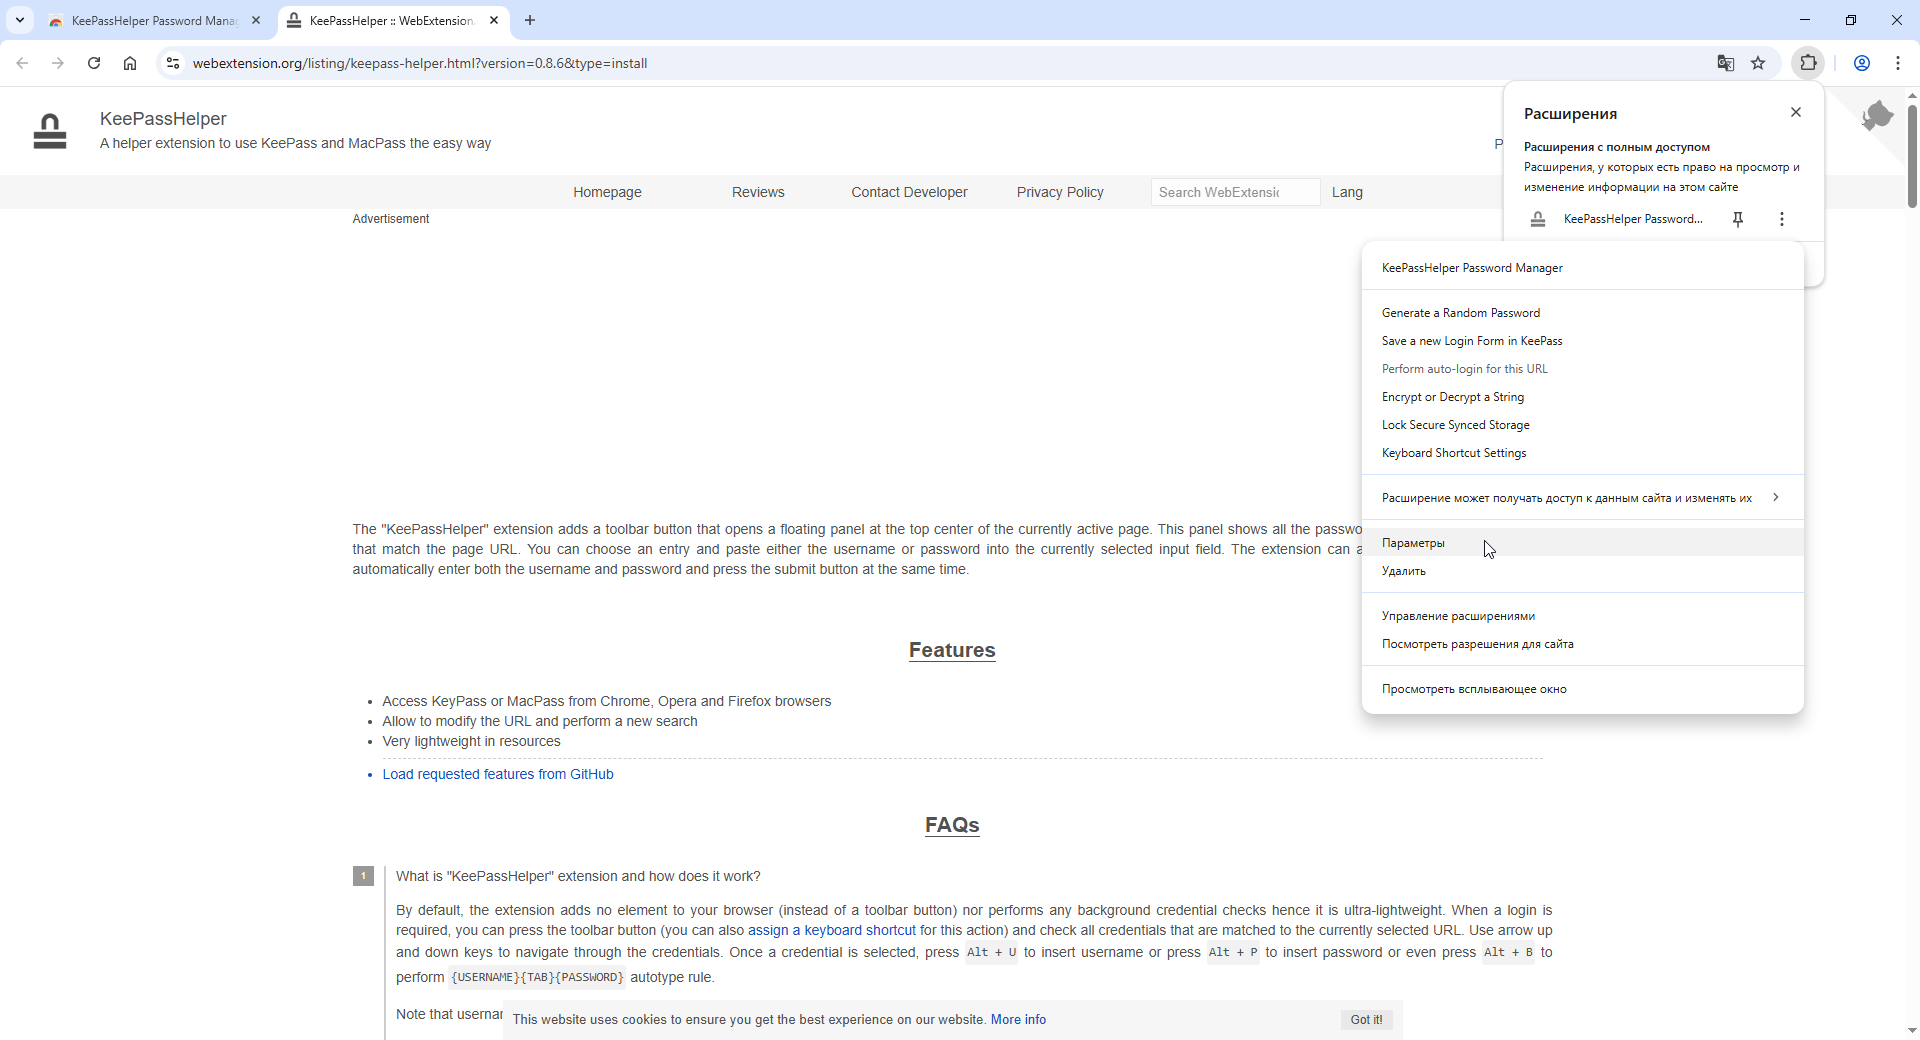This screenshot has height=1040, width=1920.
Task: Bookmark this page with the star icon
Action: click(x=1758, y=63)
